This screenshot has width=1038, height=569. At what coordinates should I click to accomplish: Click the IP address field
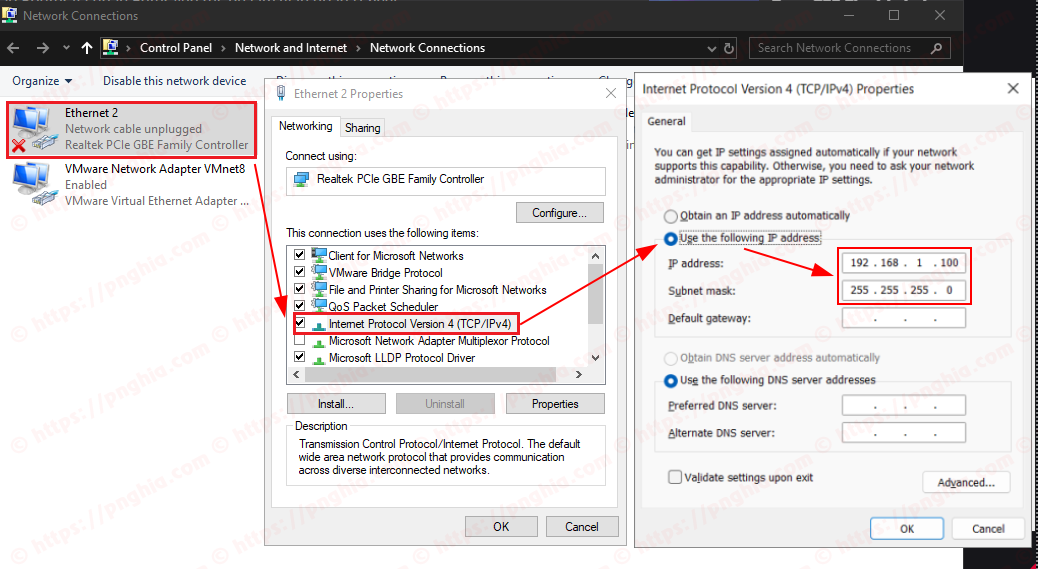pyautogui.click(x=904, y=263)
